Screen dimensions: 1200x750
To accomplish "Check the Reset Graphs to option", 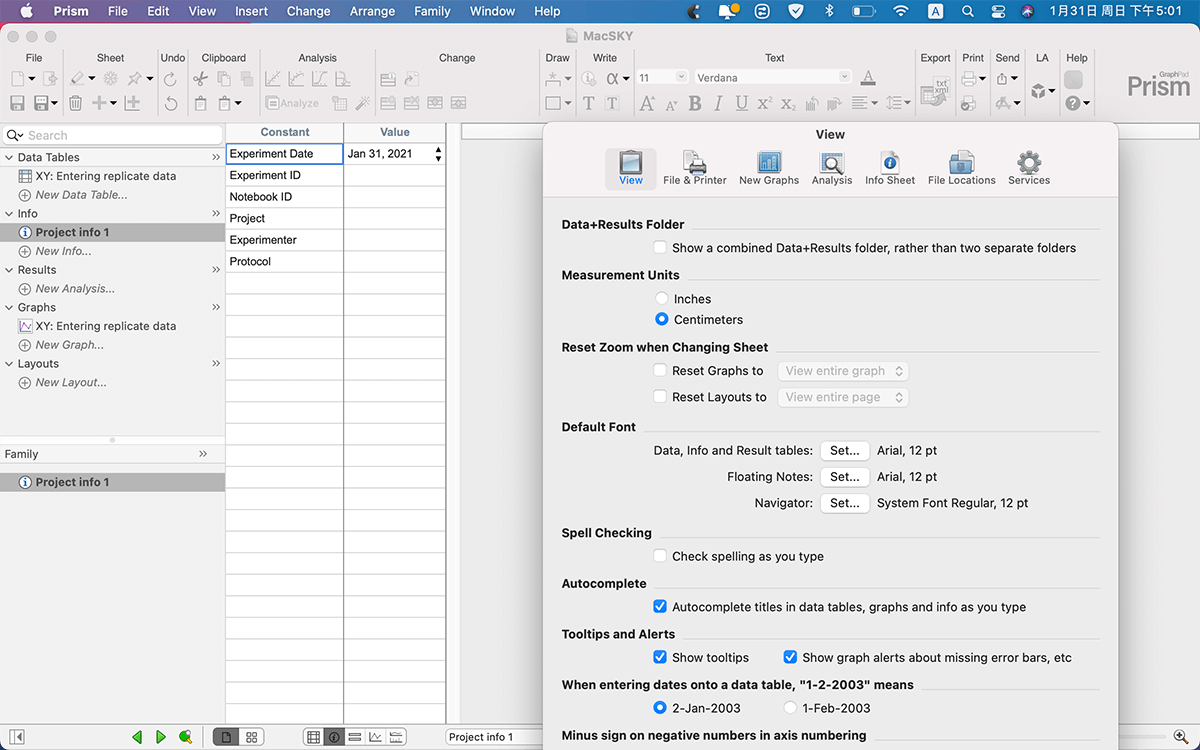I will pos(660,370).
